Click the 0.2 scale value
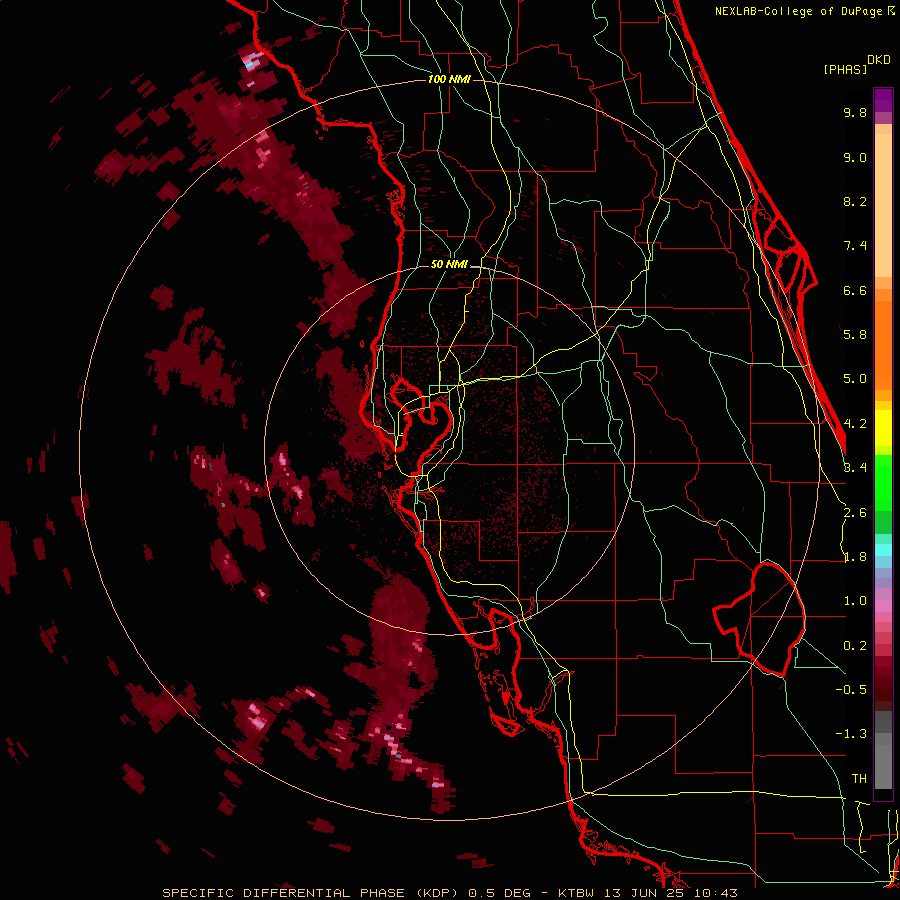The image size is (900, 900). 855,646
